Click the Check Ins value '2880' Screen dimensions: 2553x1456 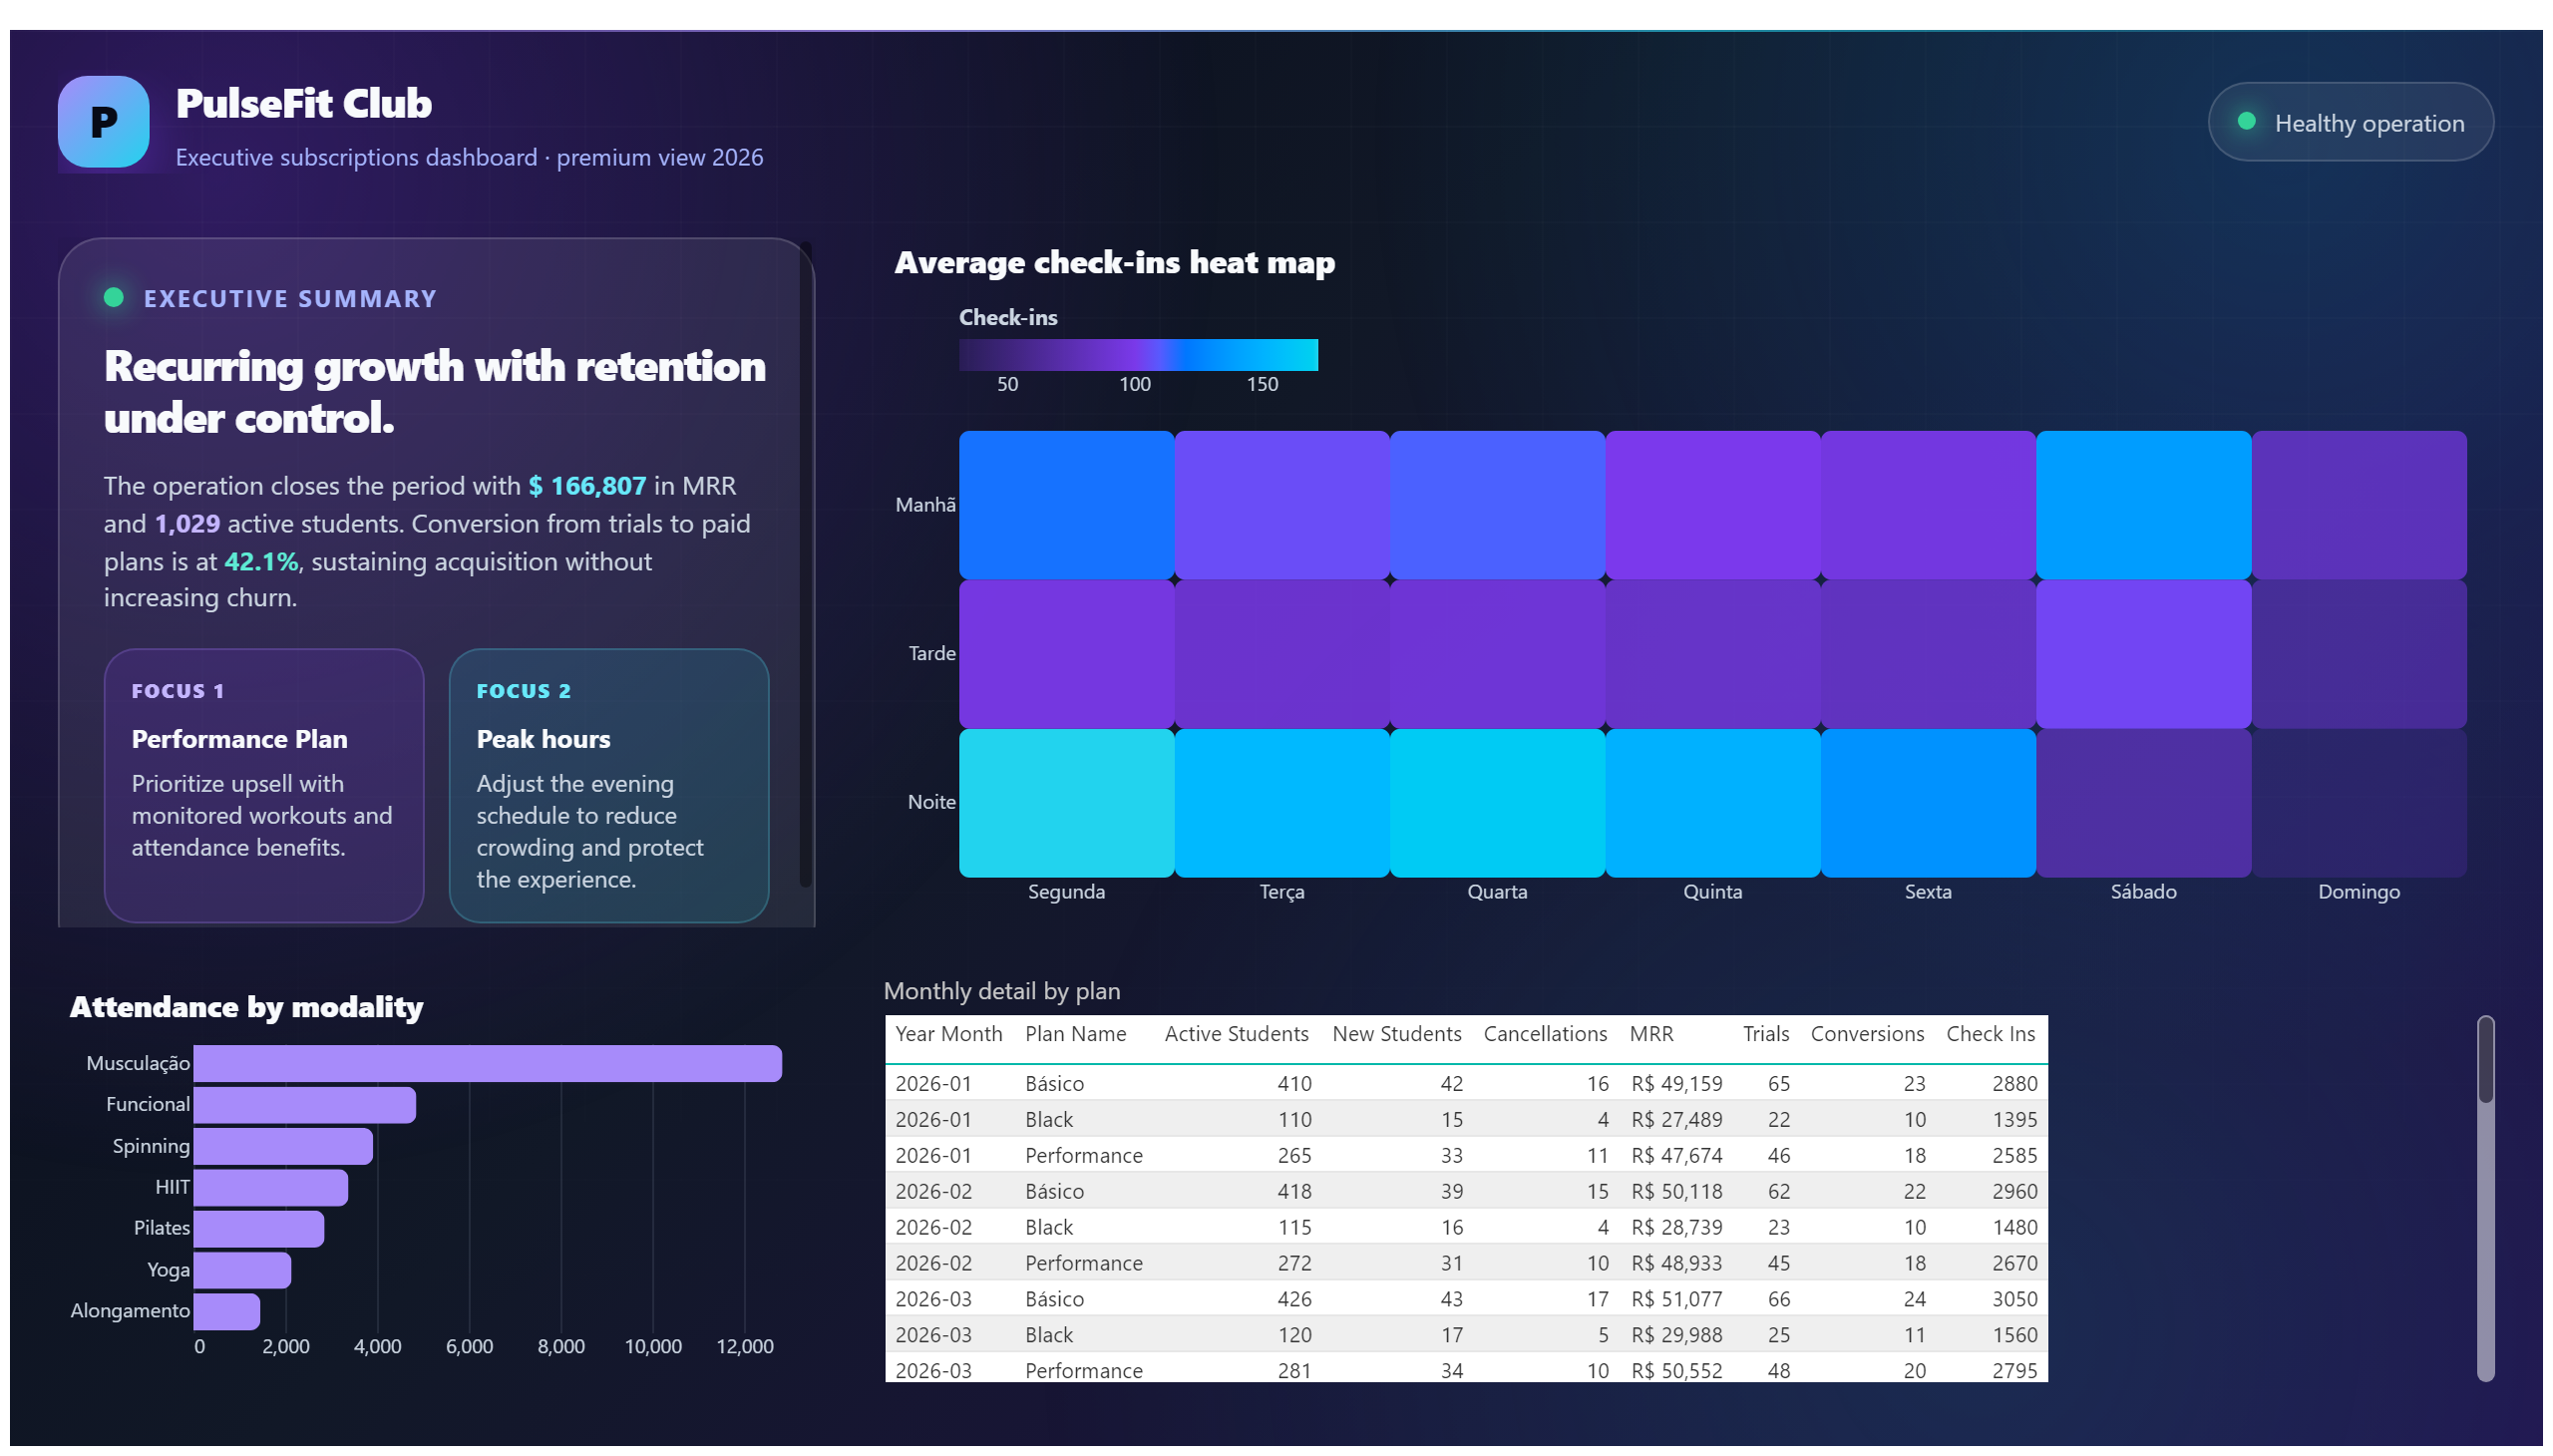(x=2014, y=1084)
